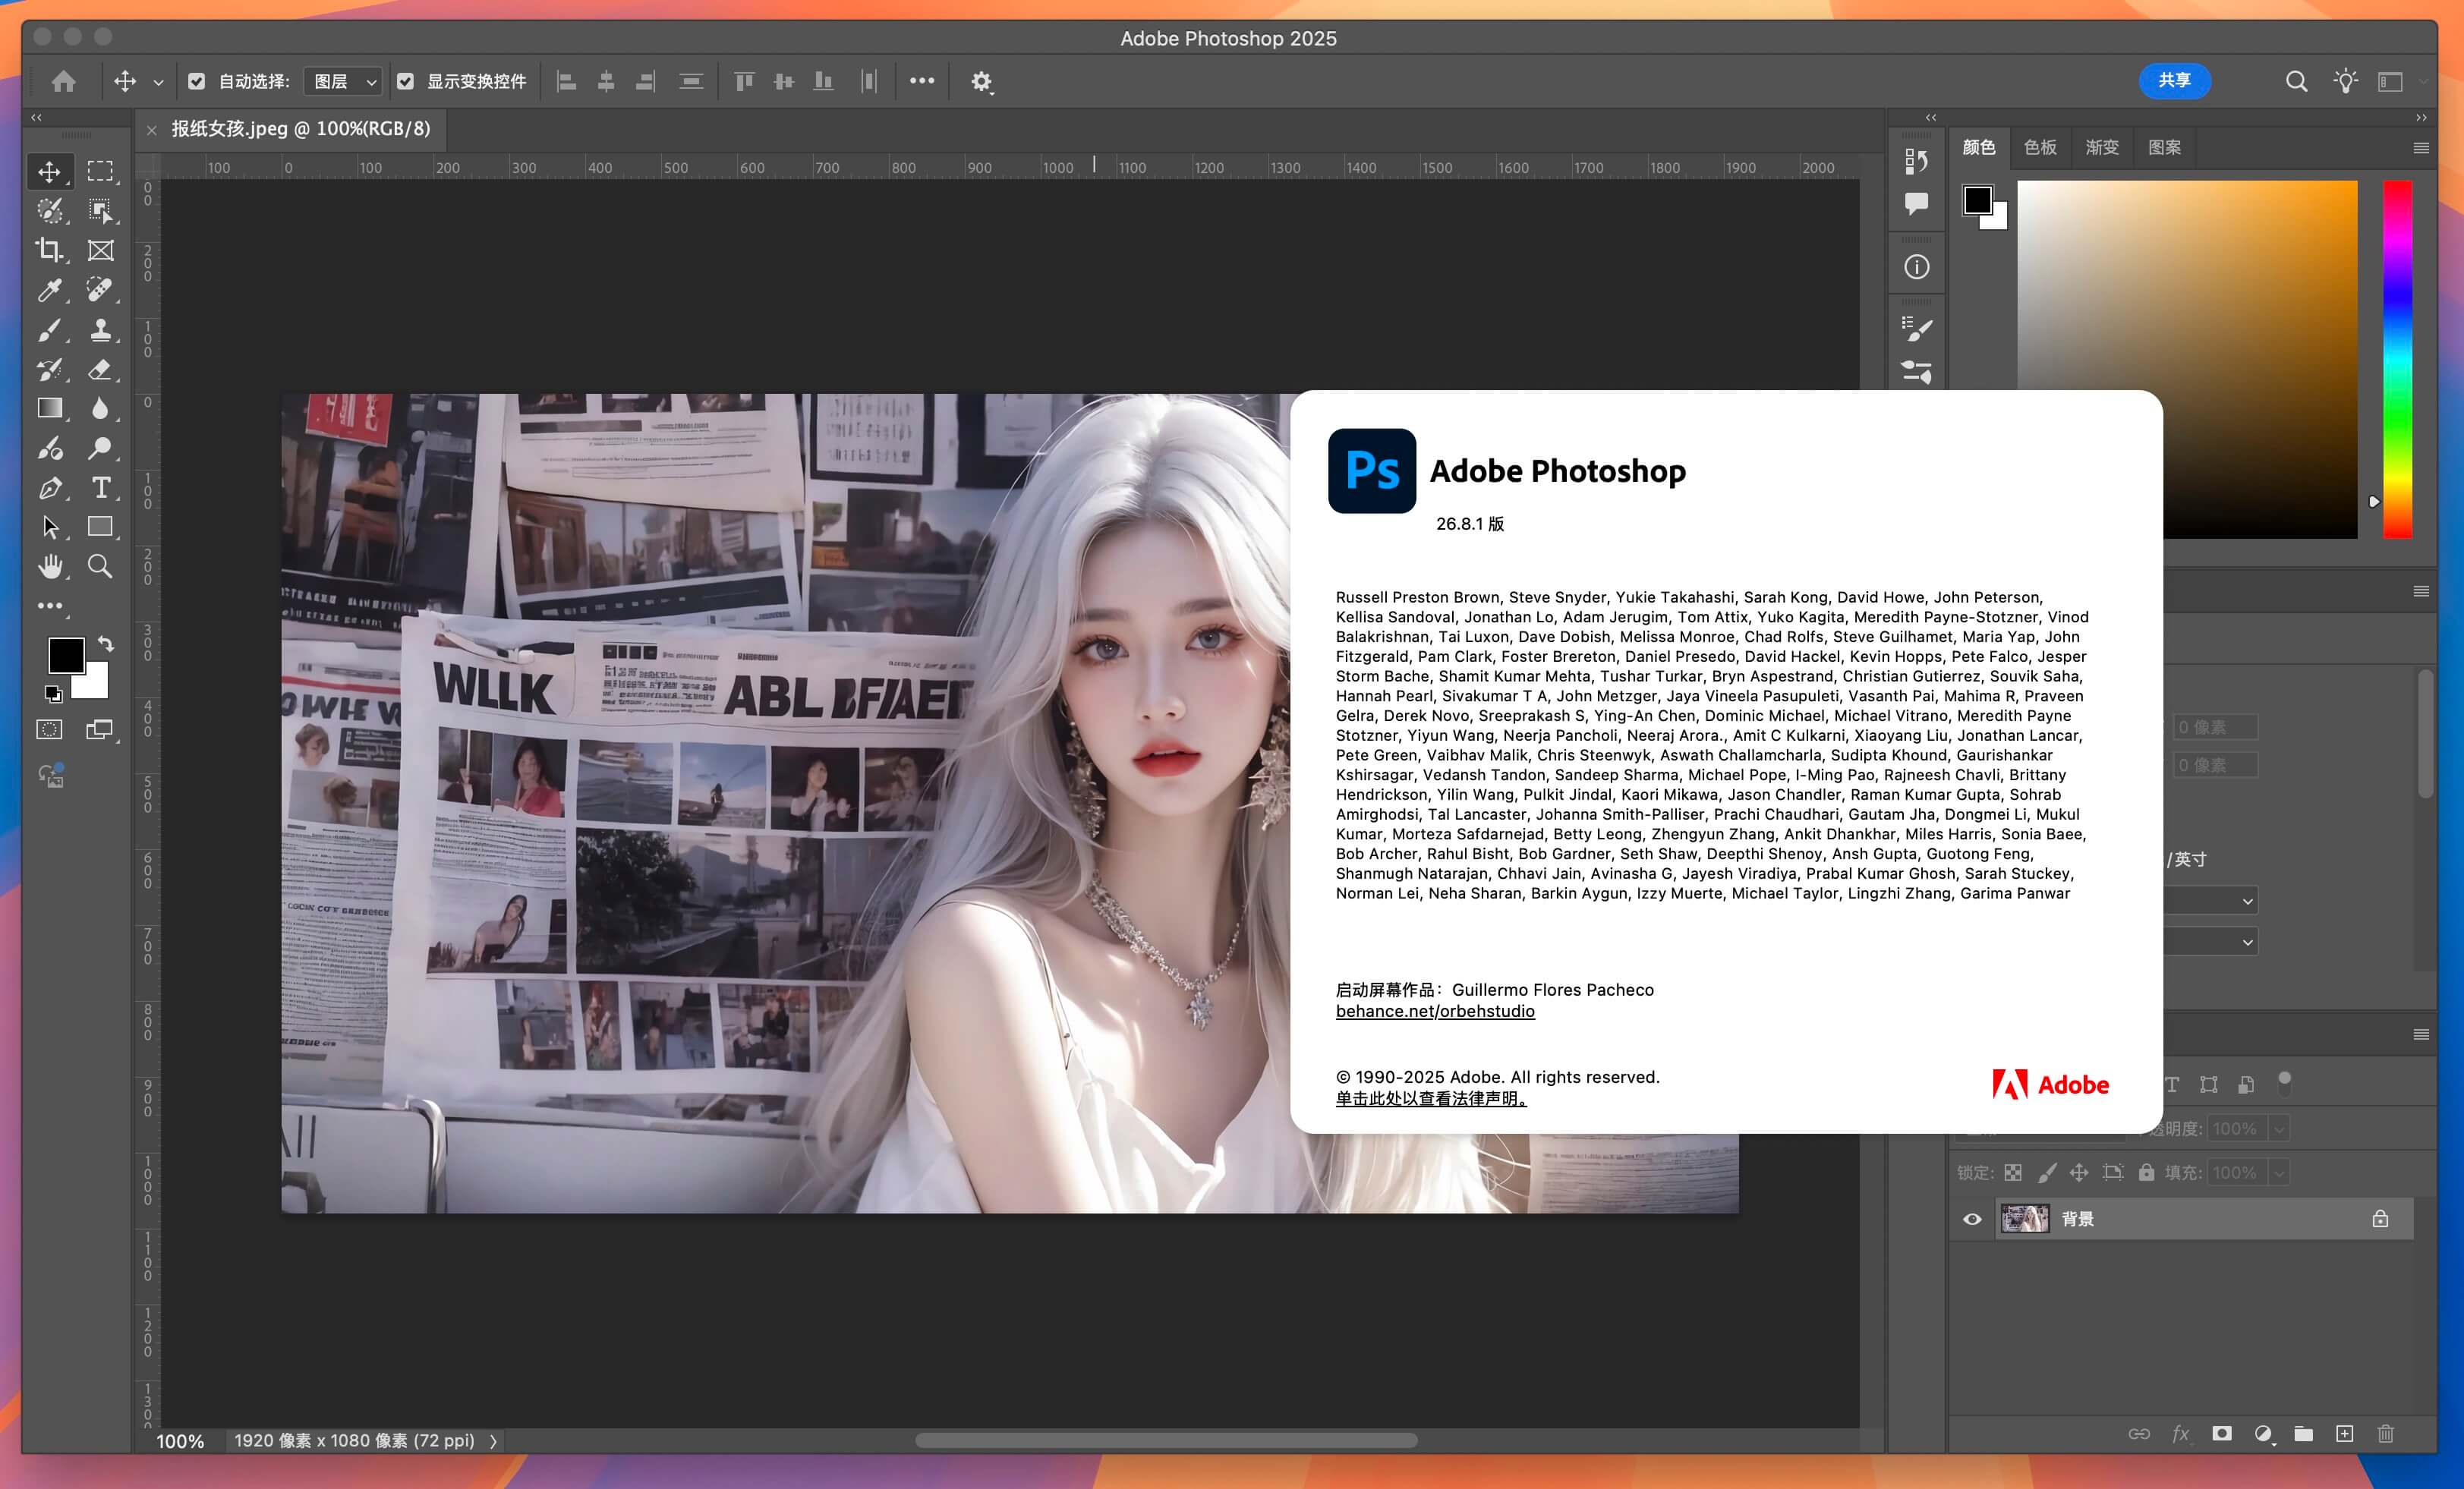Swap foreground and background colors arrow
Image resolution: width=2464 pixels, height=1489 pixels.
pyautogui.click(x=106, y=645)
